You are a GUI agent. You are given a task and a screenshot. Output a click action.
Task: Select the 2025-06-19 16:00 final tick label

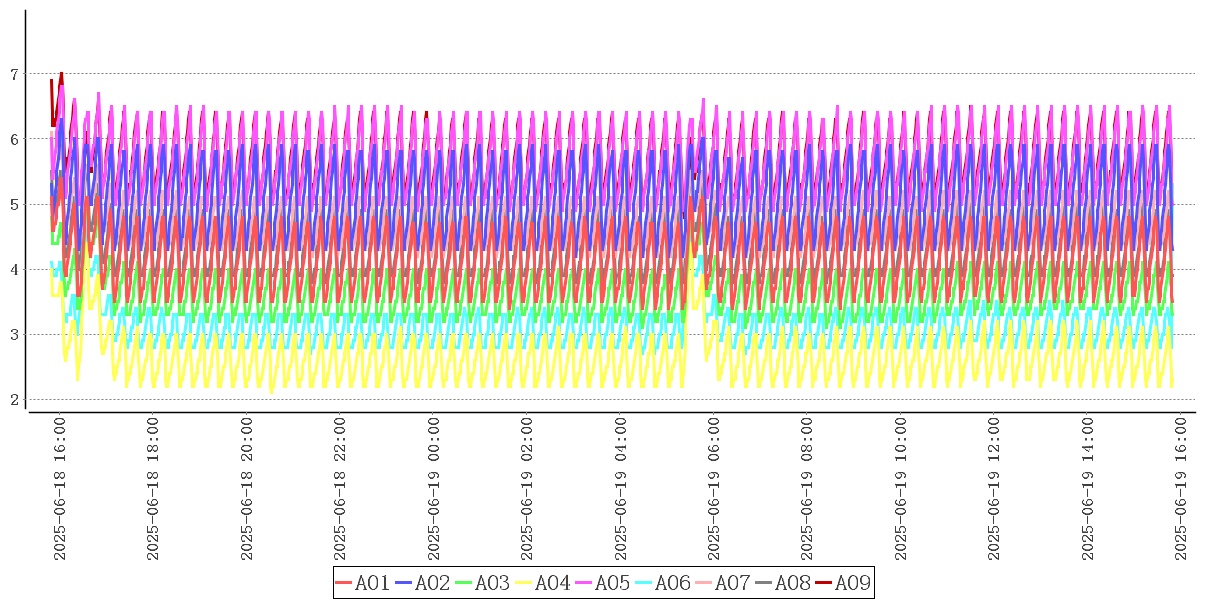click(x=1181, y=488)
